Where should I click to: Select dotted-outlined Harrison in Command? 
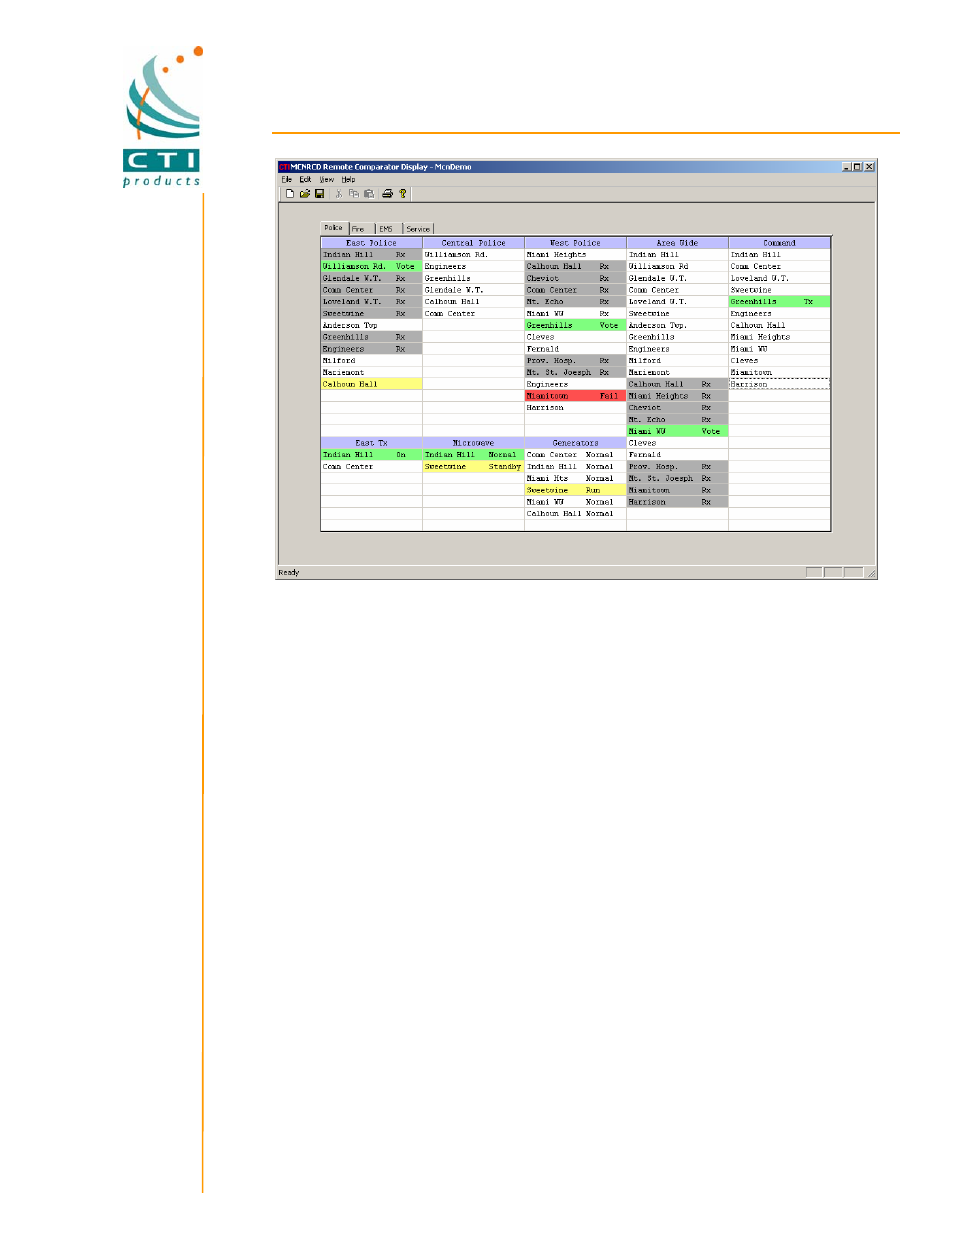779,384
